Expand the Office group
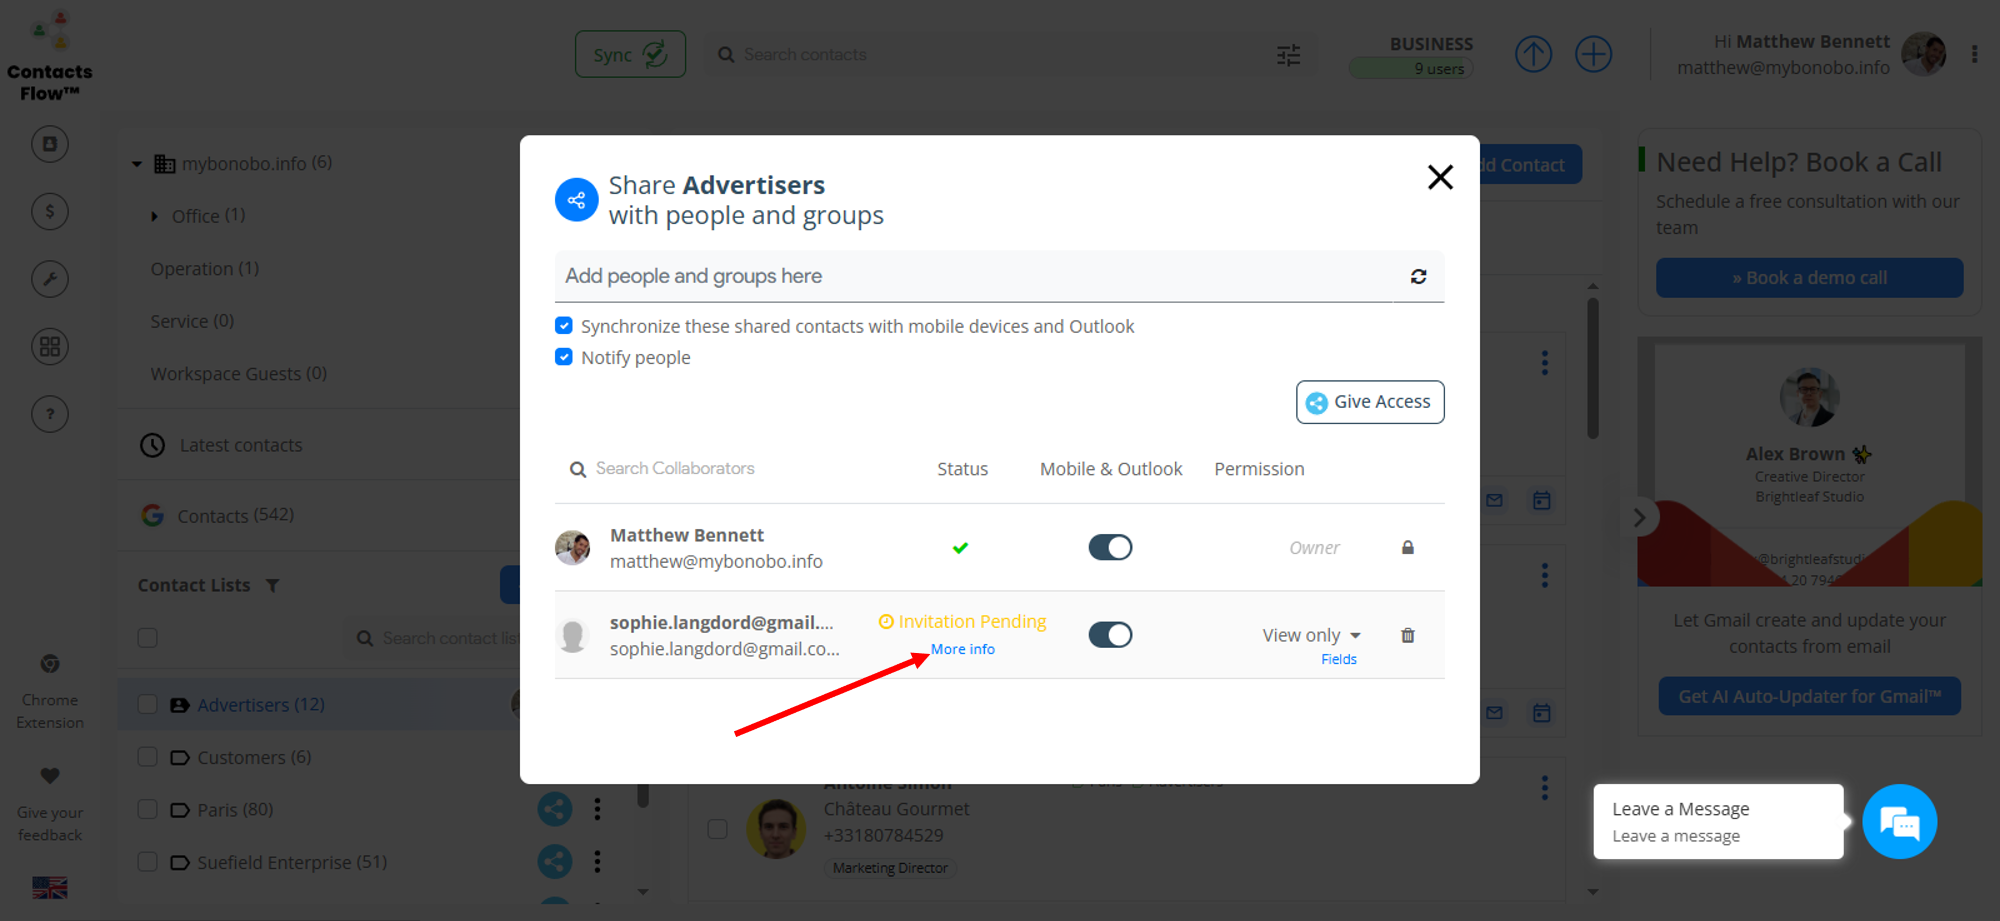Viewport: 2000px width, 921px height. (x=154, y=216)
